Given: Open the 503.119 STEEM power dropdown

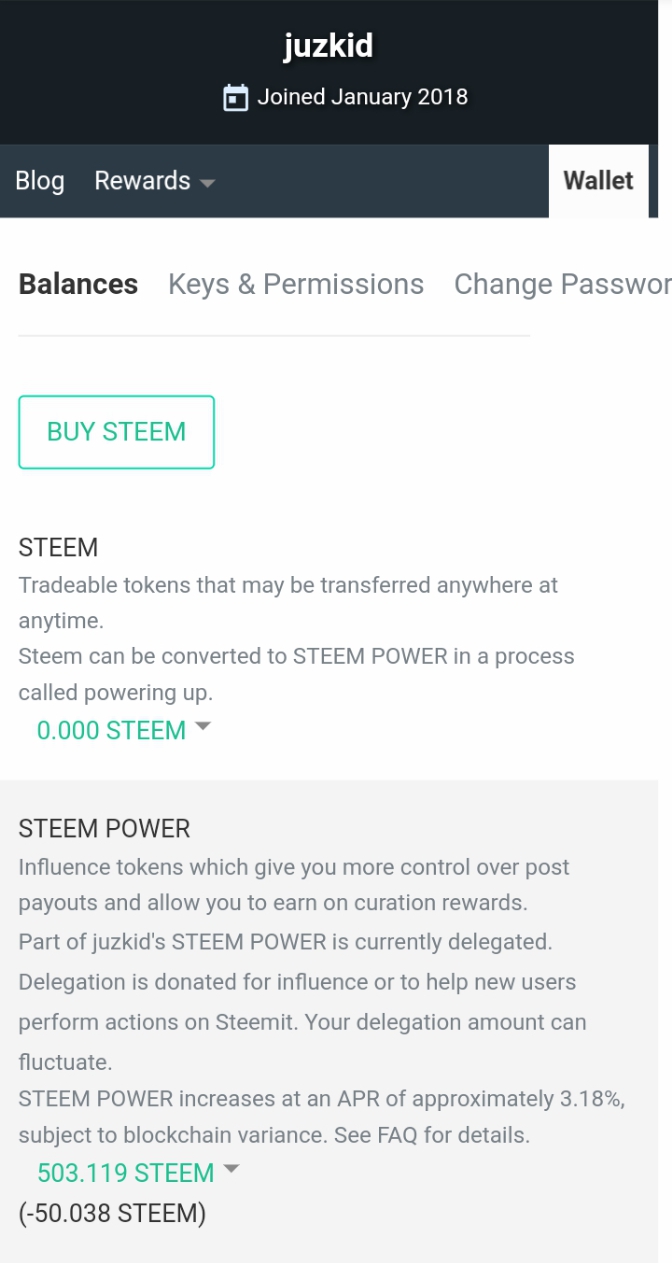Looking at the screenshot, I should tap(125, 1172).
